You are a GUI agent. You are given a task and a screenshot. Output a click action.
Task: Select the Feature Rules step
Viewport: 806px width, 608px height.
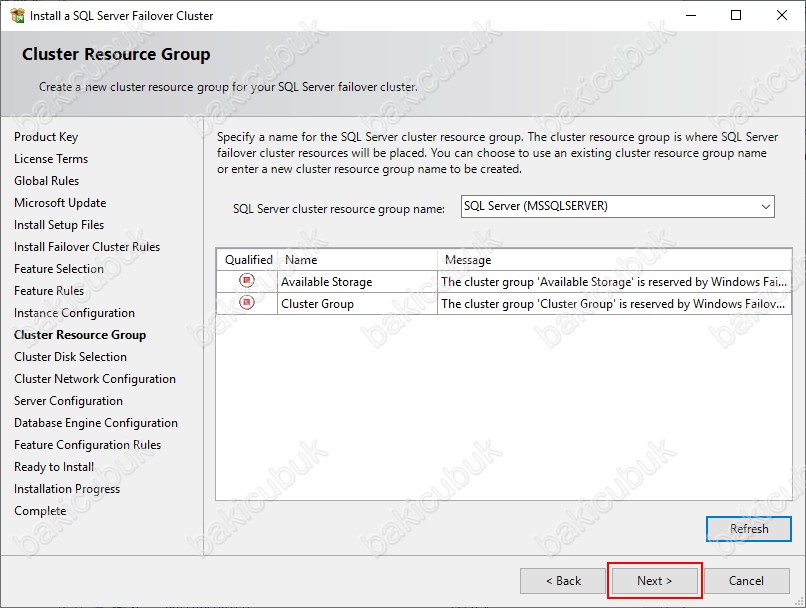pyautogui.click(x=49, y=291)
